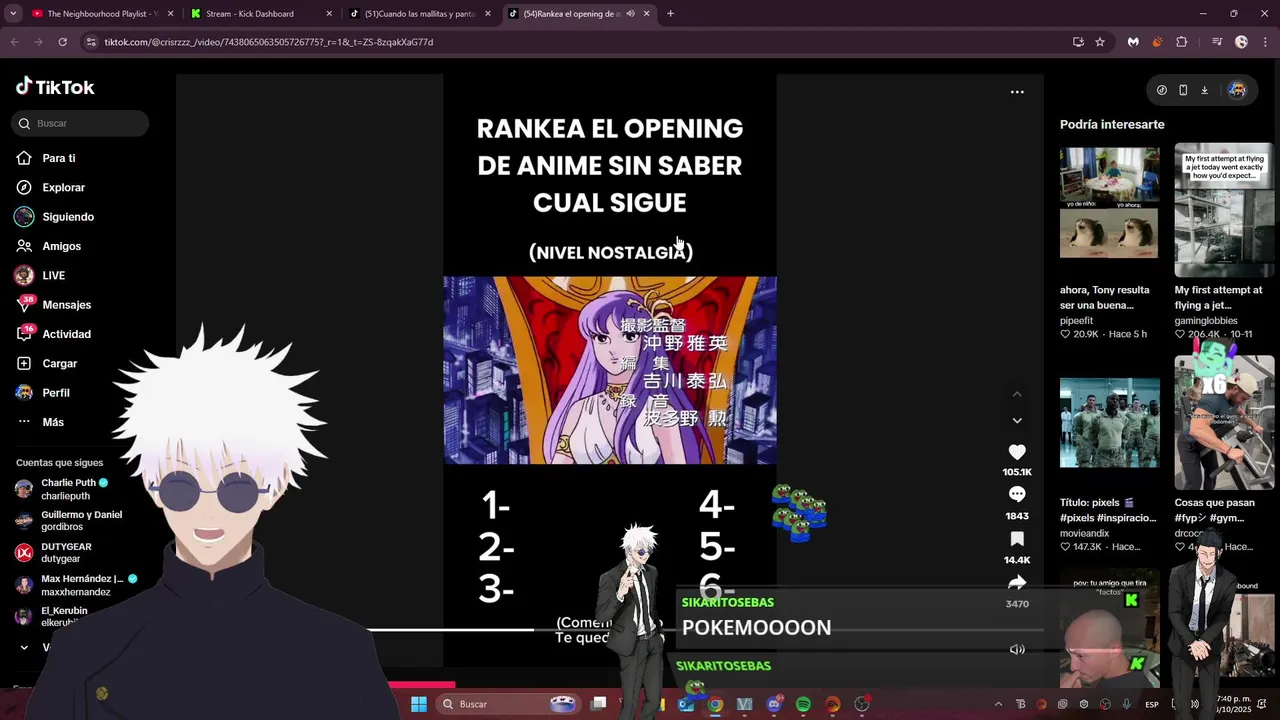
Task: Open Mensajes inbox
Action: 66,305
